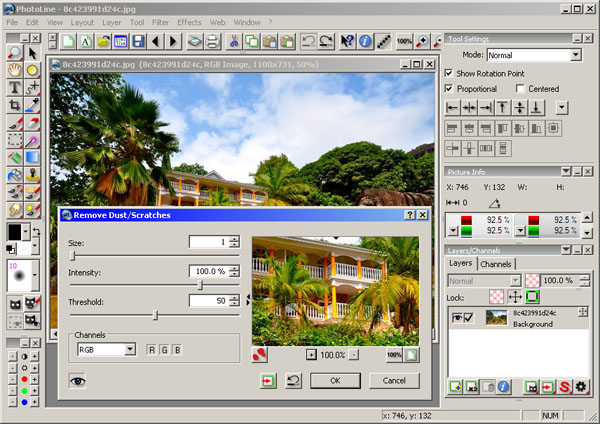Select the Text tool in the toolbox
This screenshot has height=424, width=600.
coord(15,87)
